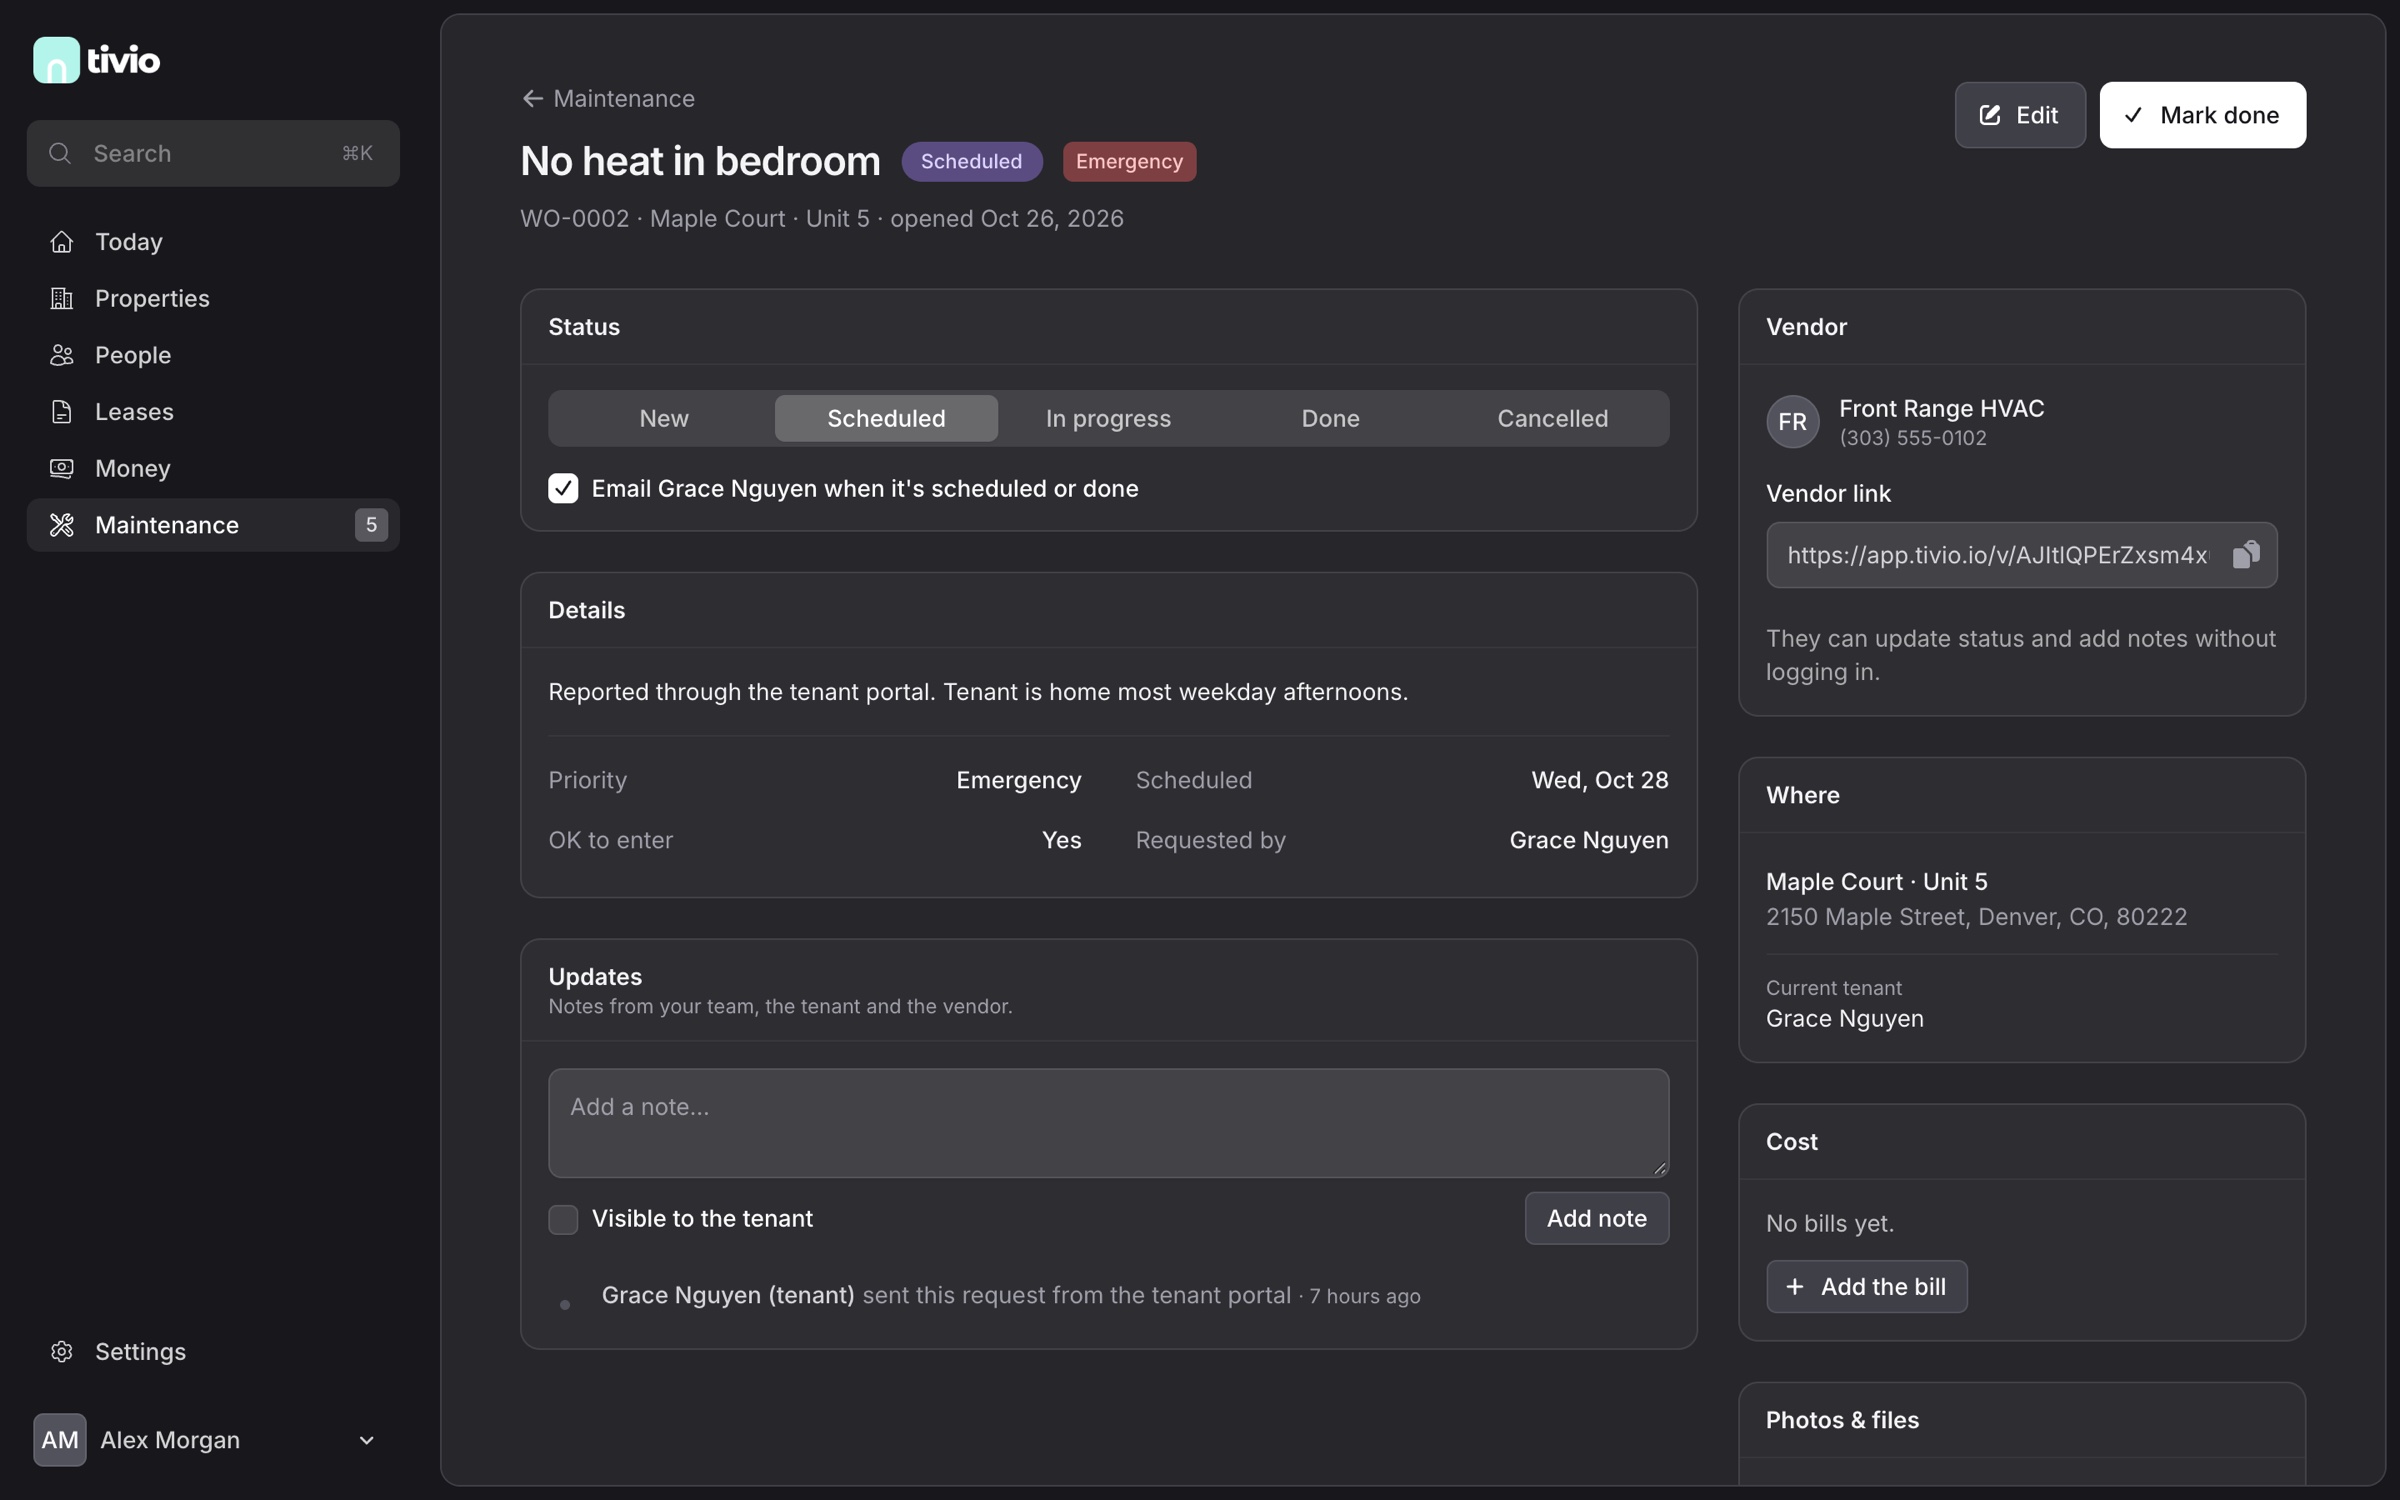Check Visible to the tenant checkbox
The width and height of the screenshot is (2400, 1500).
point(563,1219)
